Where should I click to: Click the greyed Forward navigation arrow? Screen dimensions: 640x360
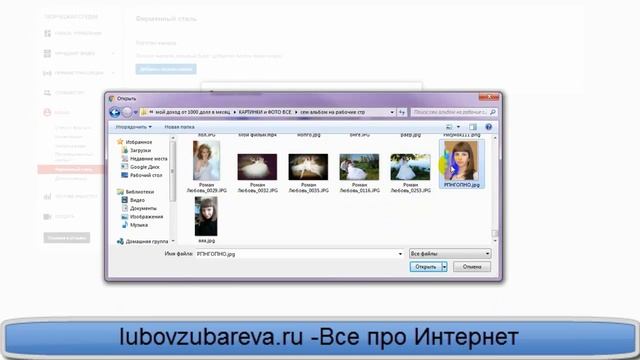127,112
